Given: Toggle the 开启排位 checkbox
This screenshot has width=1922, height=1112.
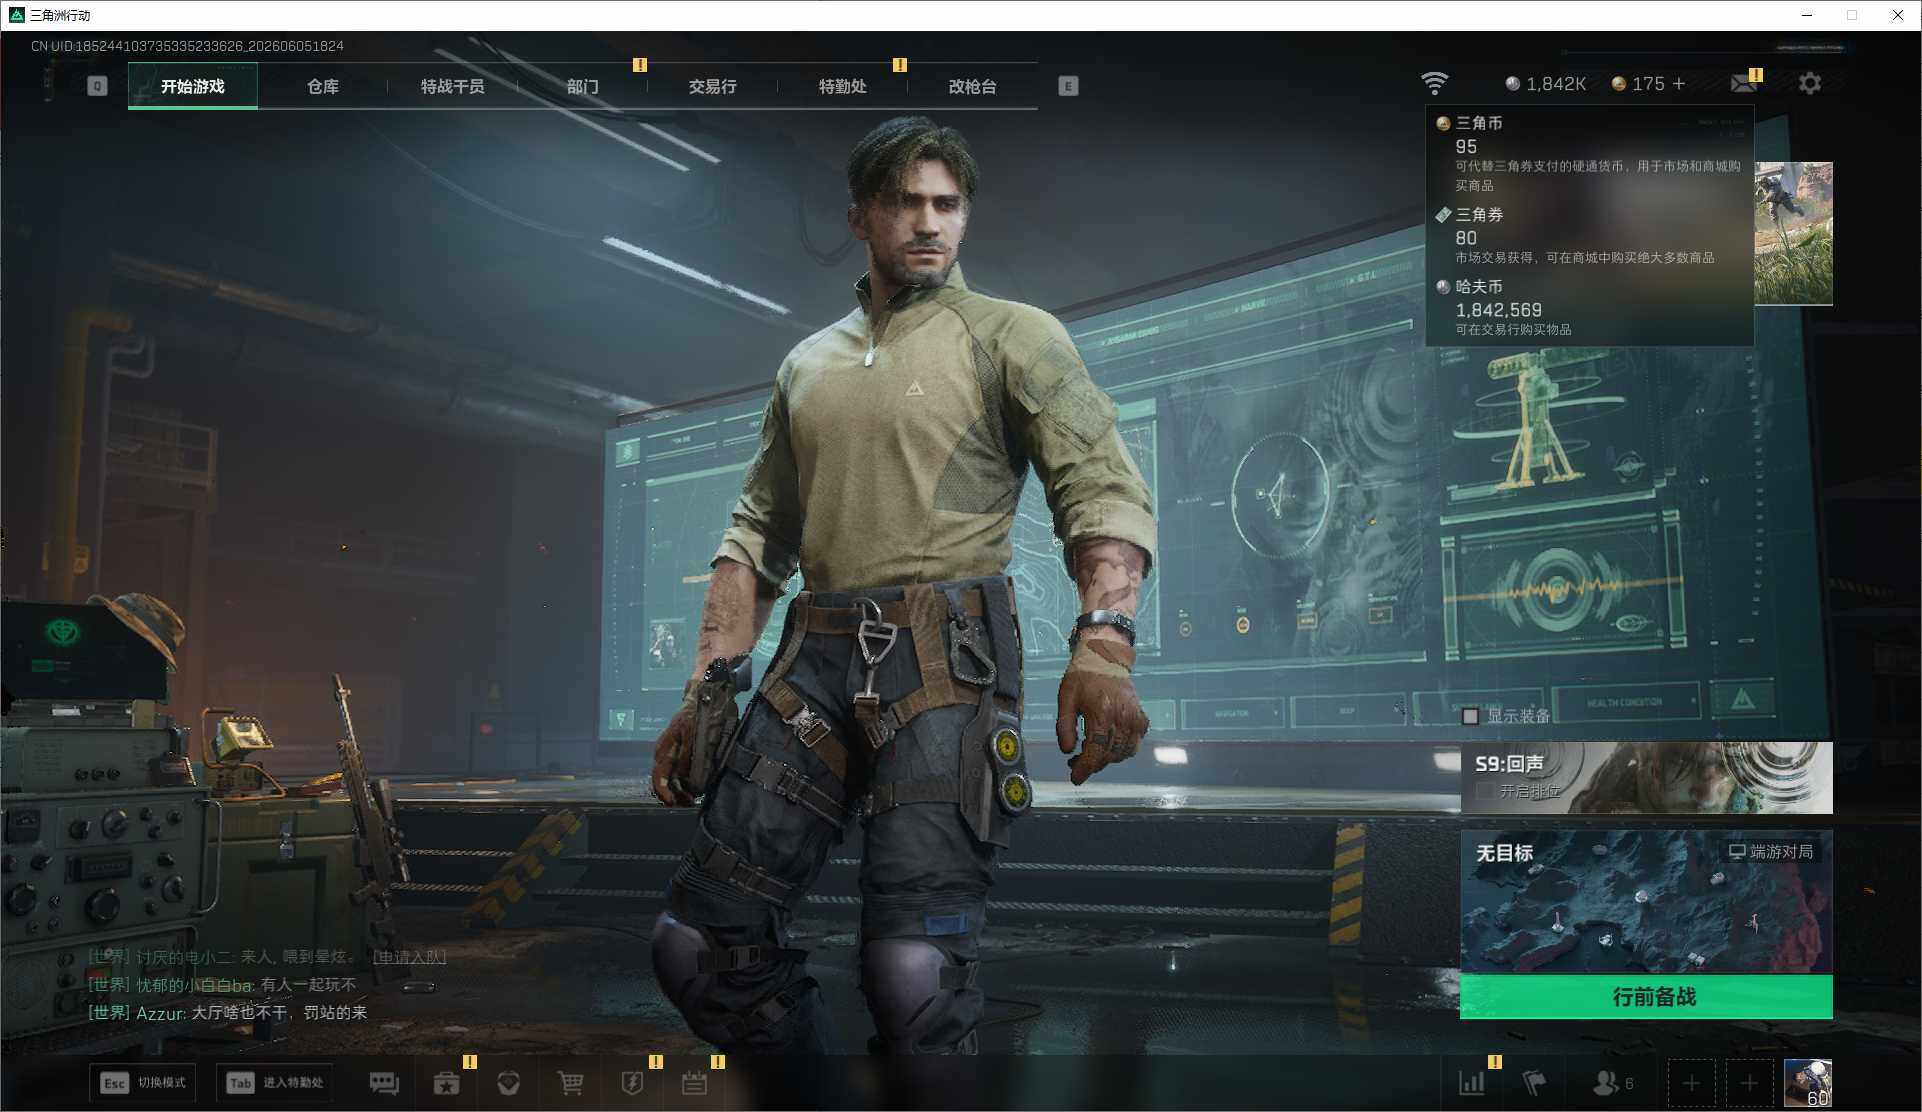Looking at the screenshot, I should tap(1485, 791).
